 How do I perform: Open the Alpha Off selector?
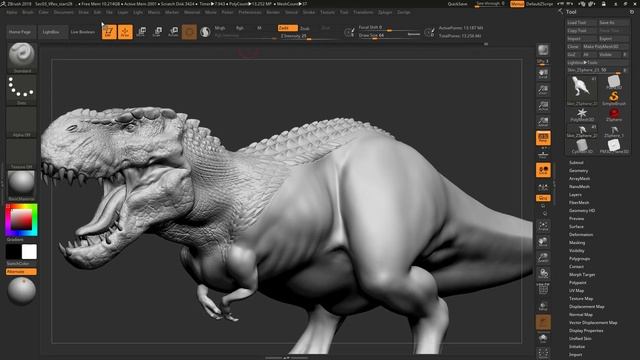pyautogui.click(x=22, y=122)
